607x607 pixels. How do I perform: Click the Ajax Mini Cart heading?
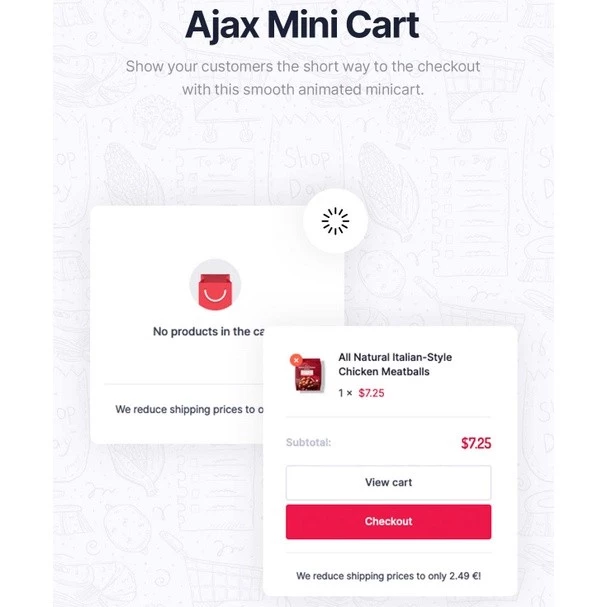point(302,26)
